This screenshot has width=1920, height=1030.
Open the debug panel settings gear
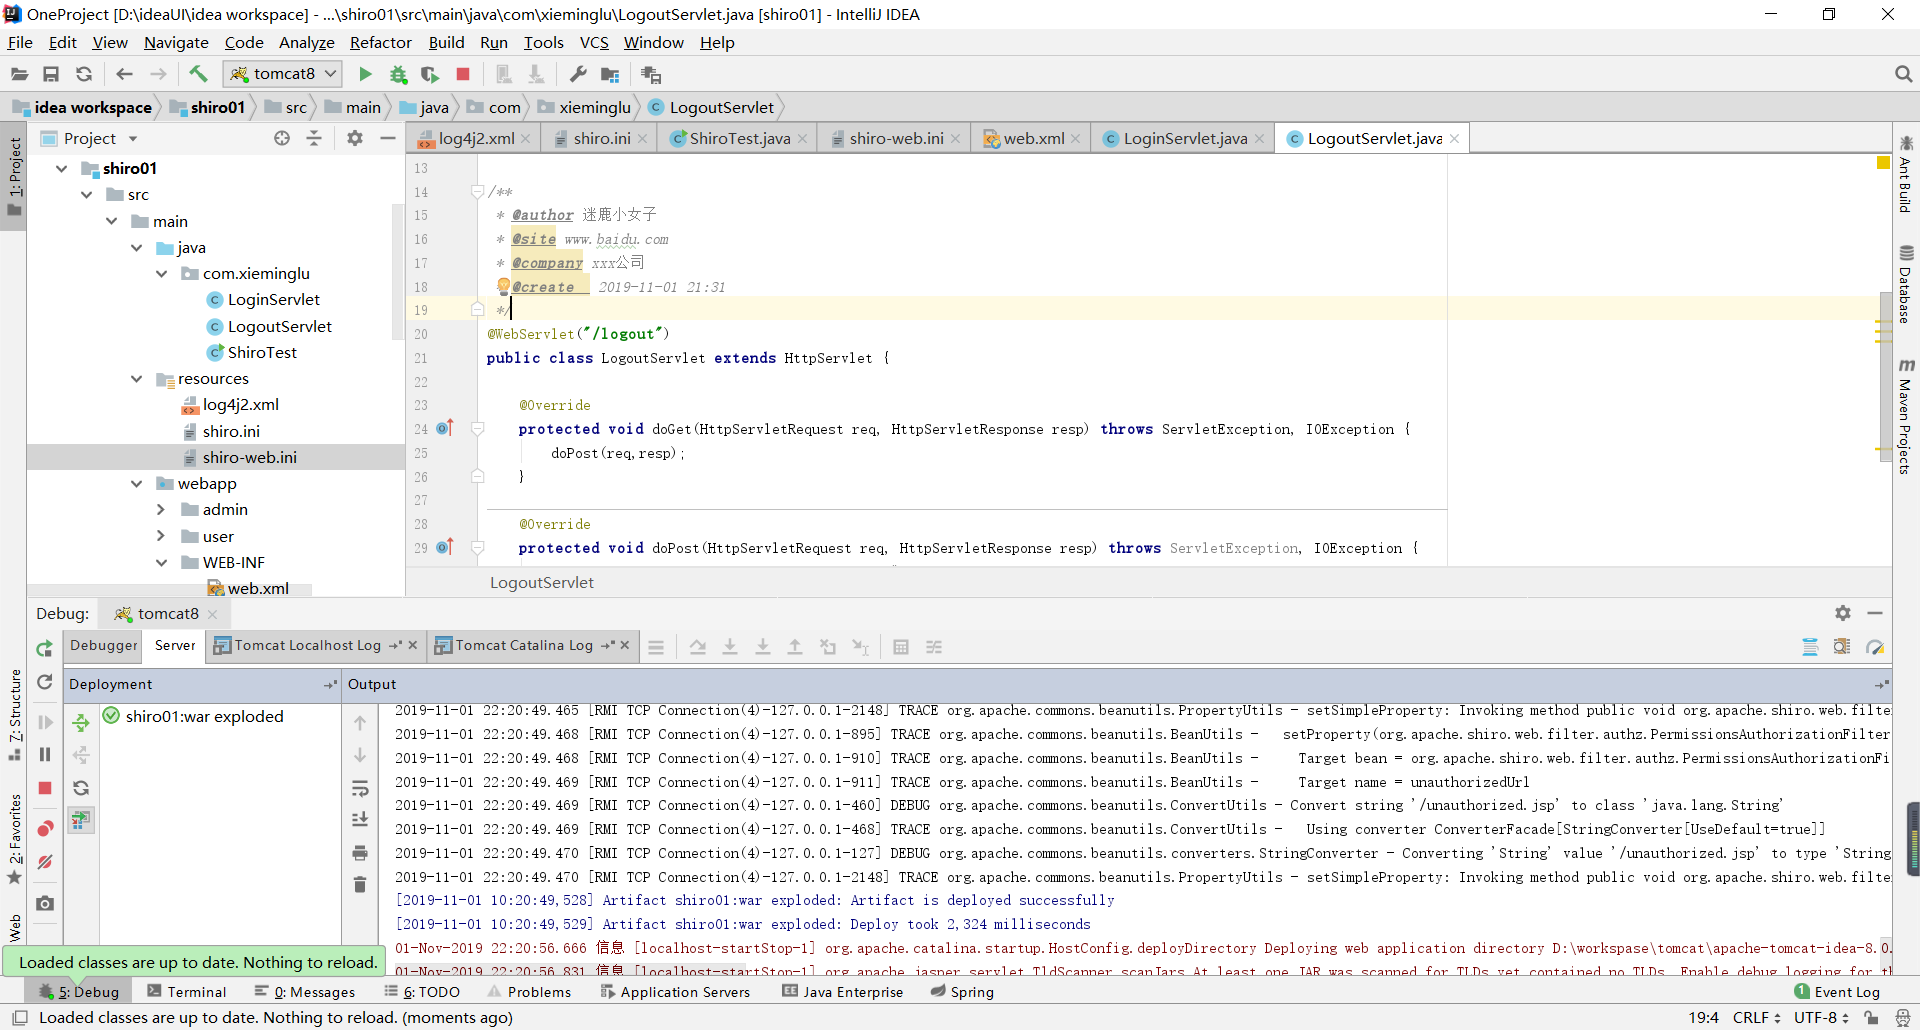pos(1843,613)
